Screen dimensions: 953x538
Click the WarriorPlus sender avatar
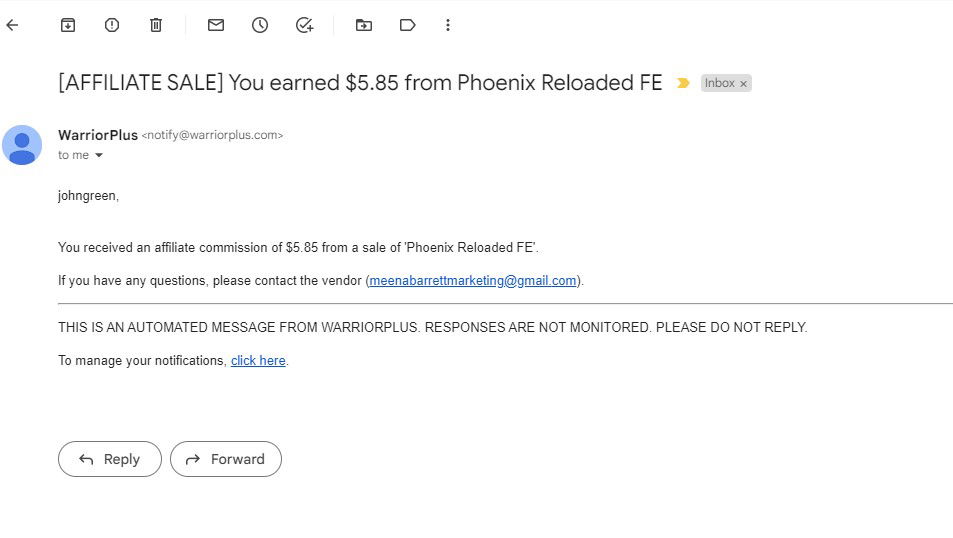point(22,145)
